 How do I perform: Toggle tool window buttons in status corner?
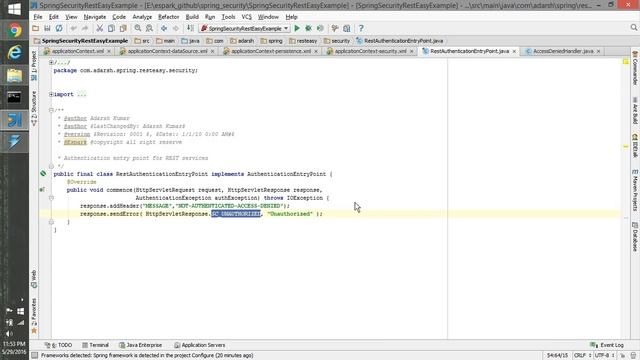tap(35, 356)
